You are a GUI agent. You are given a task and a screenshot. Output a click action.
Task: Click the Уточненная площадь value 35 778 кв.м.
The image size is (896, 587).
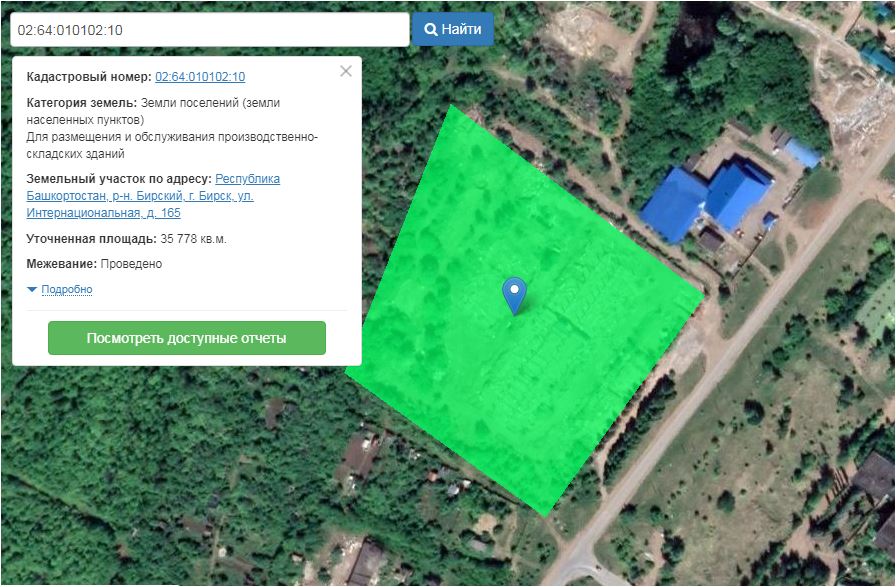point(194,239)
